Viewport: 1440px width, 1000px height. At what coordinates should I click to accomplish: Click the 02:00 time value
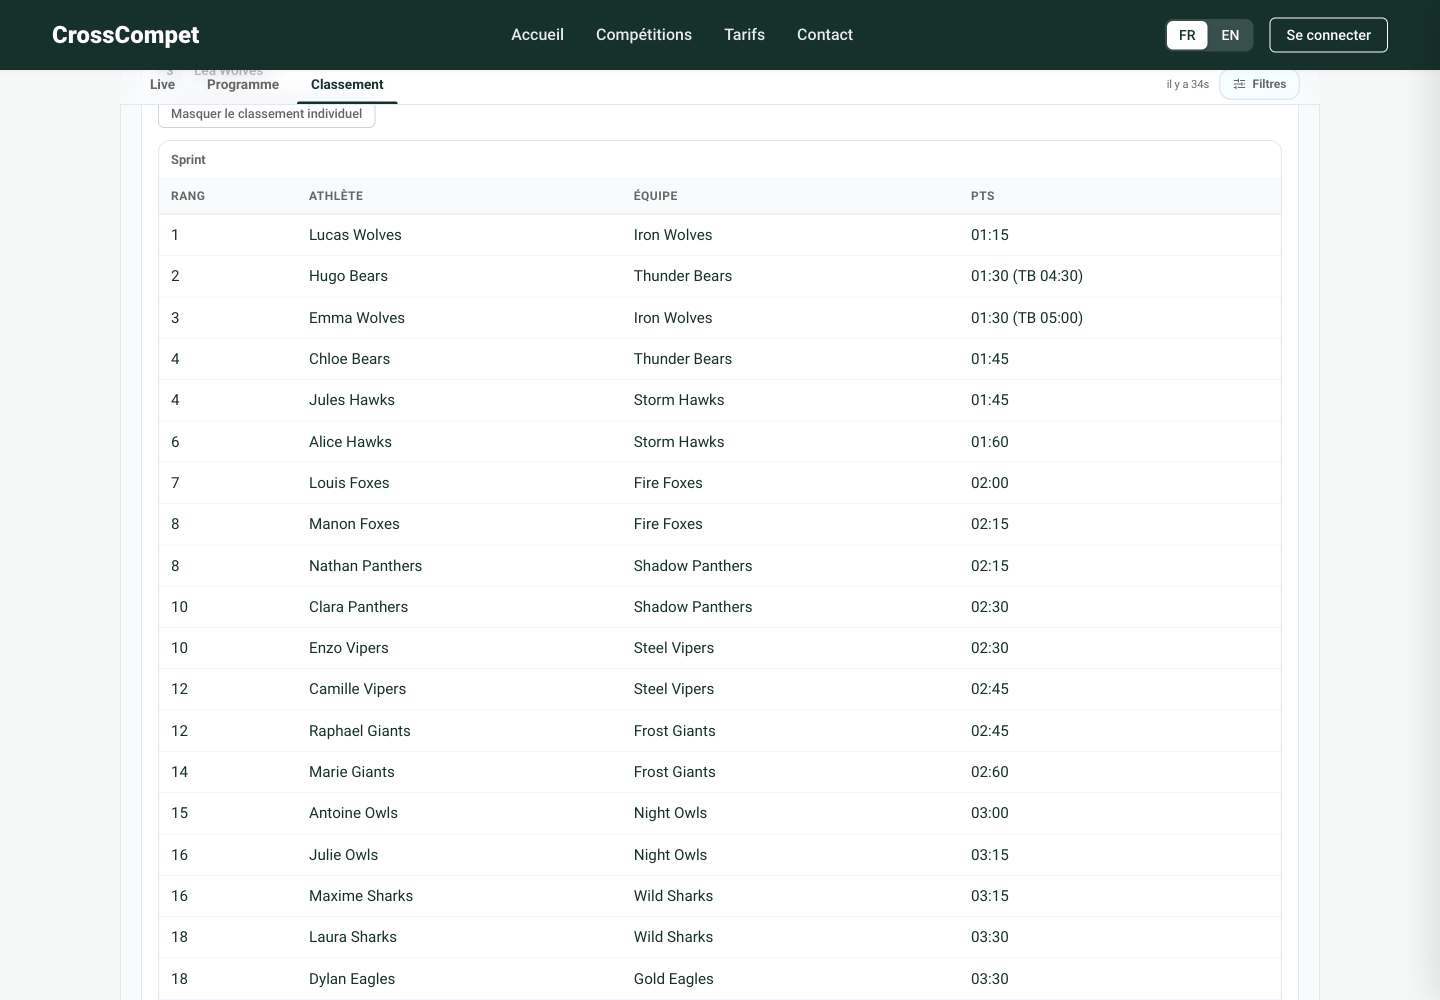coord(990,483)
